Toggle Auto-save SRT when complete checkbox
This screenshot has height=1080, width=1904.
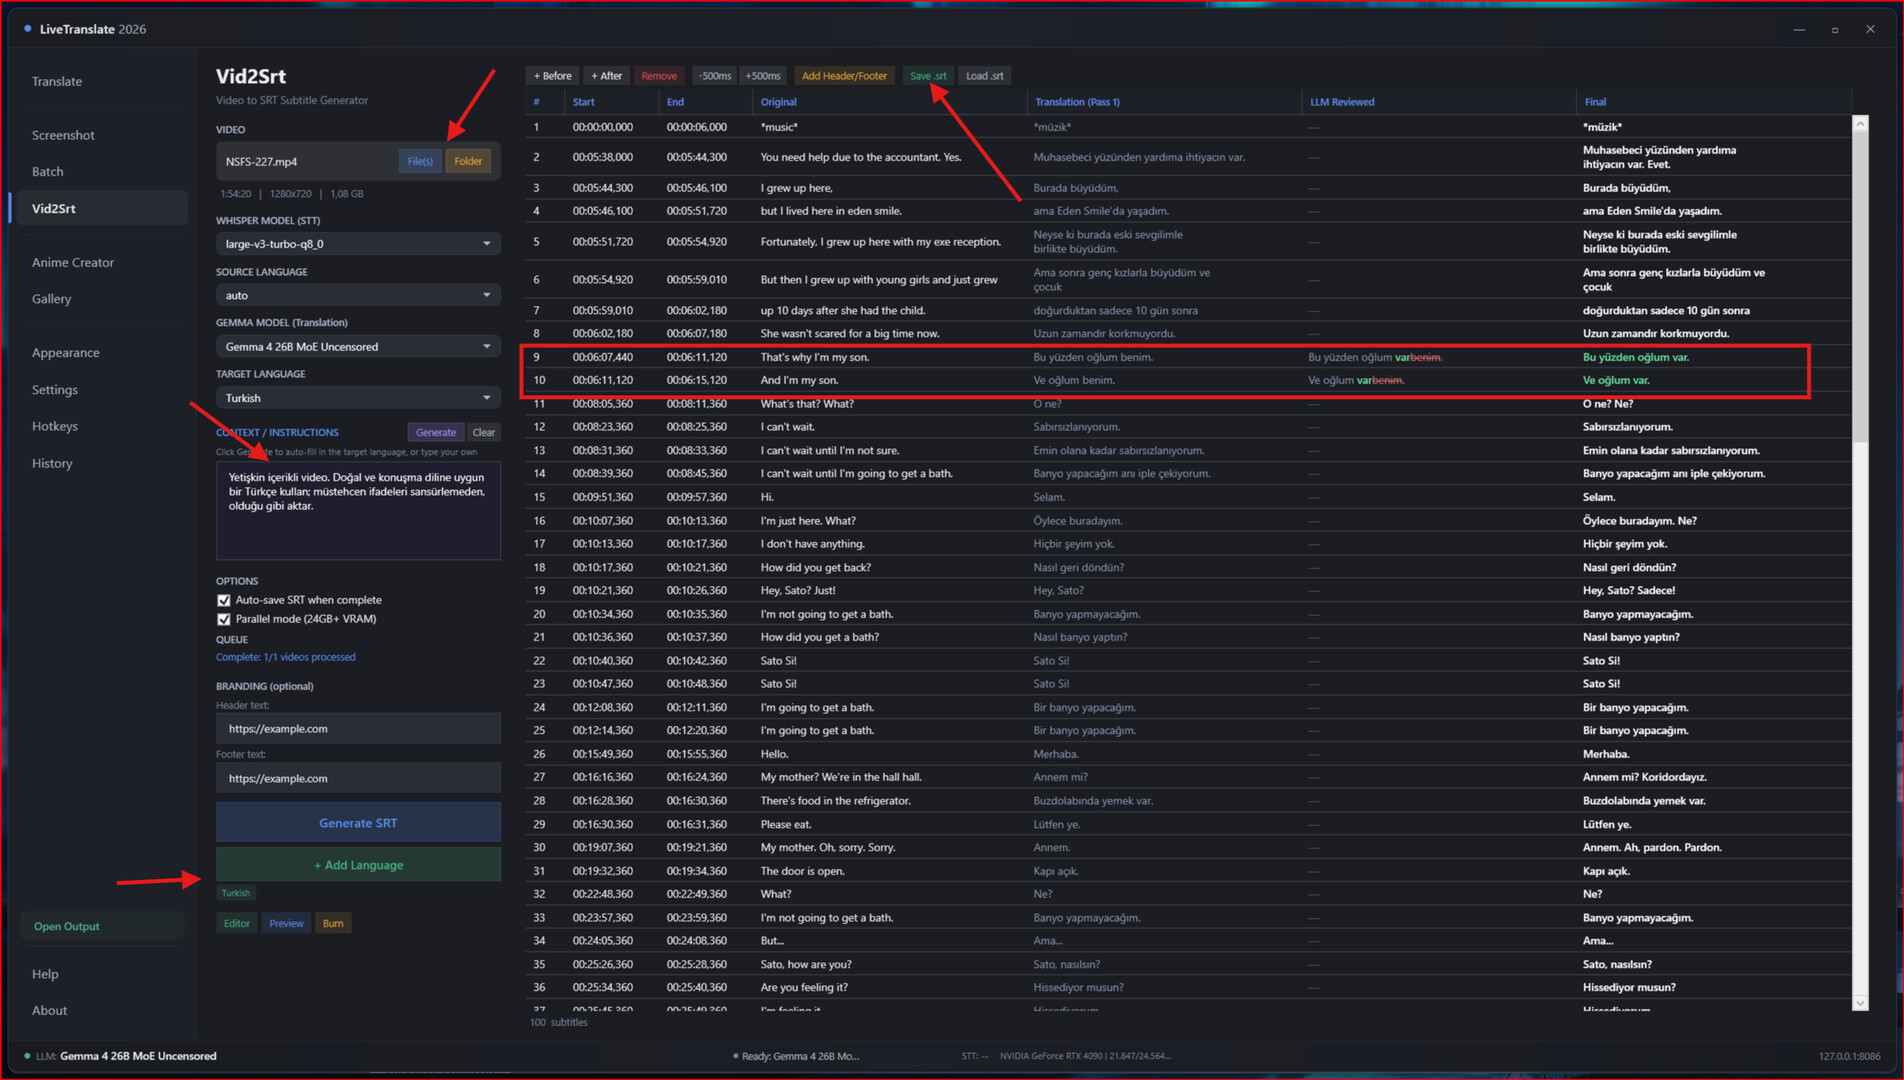click(x=224, y=600)
